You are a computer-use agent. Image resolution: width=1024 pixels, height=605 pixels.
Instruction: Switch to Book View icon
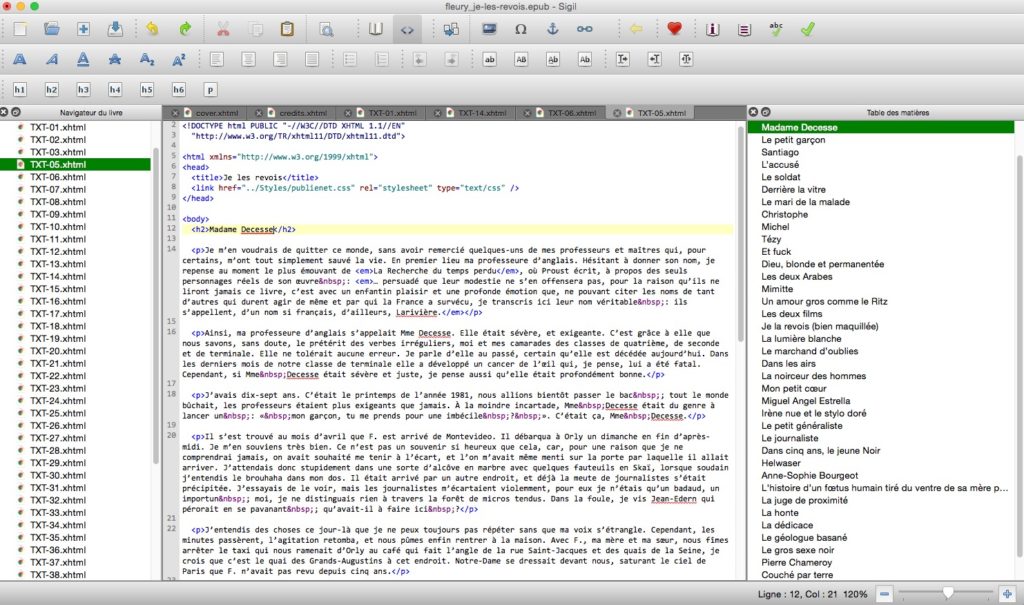pos(375,29)
